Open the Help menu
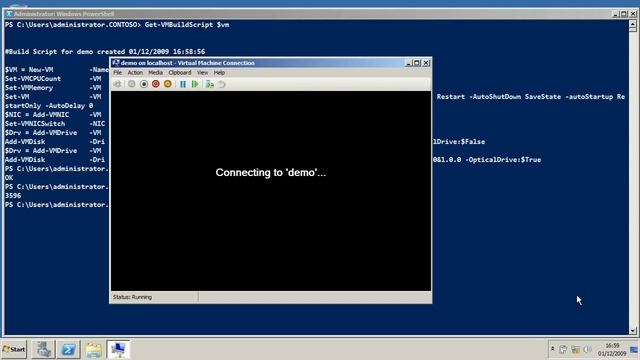The image size is (640, 360). click(x=219, y=73)
